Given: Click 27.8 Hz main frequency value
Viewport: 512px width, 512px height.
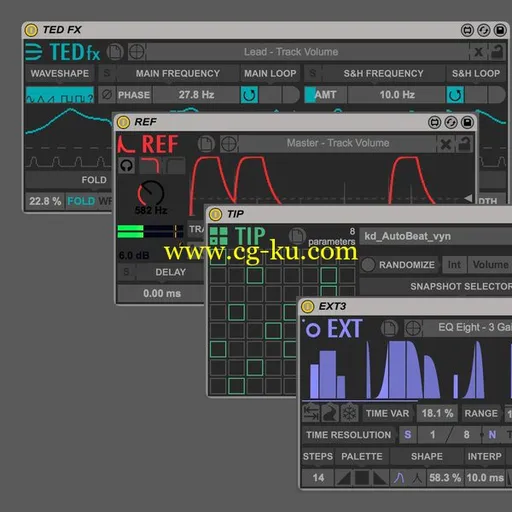Looking at the screenshot, I should tap(196, 95).
